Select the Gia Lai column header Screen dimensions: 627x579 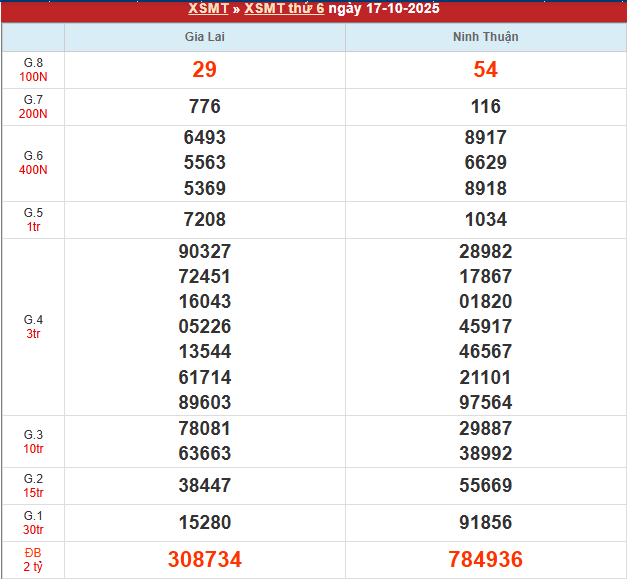click(204, 37)
